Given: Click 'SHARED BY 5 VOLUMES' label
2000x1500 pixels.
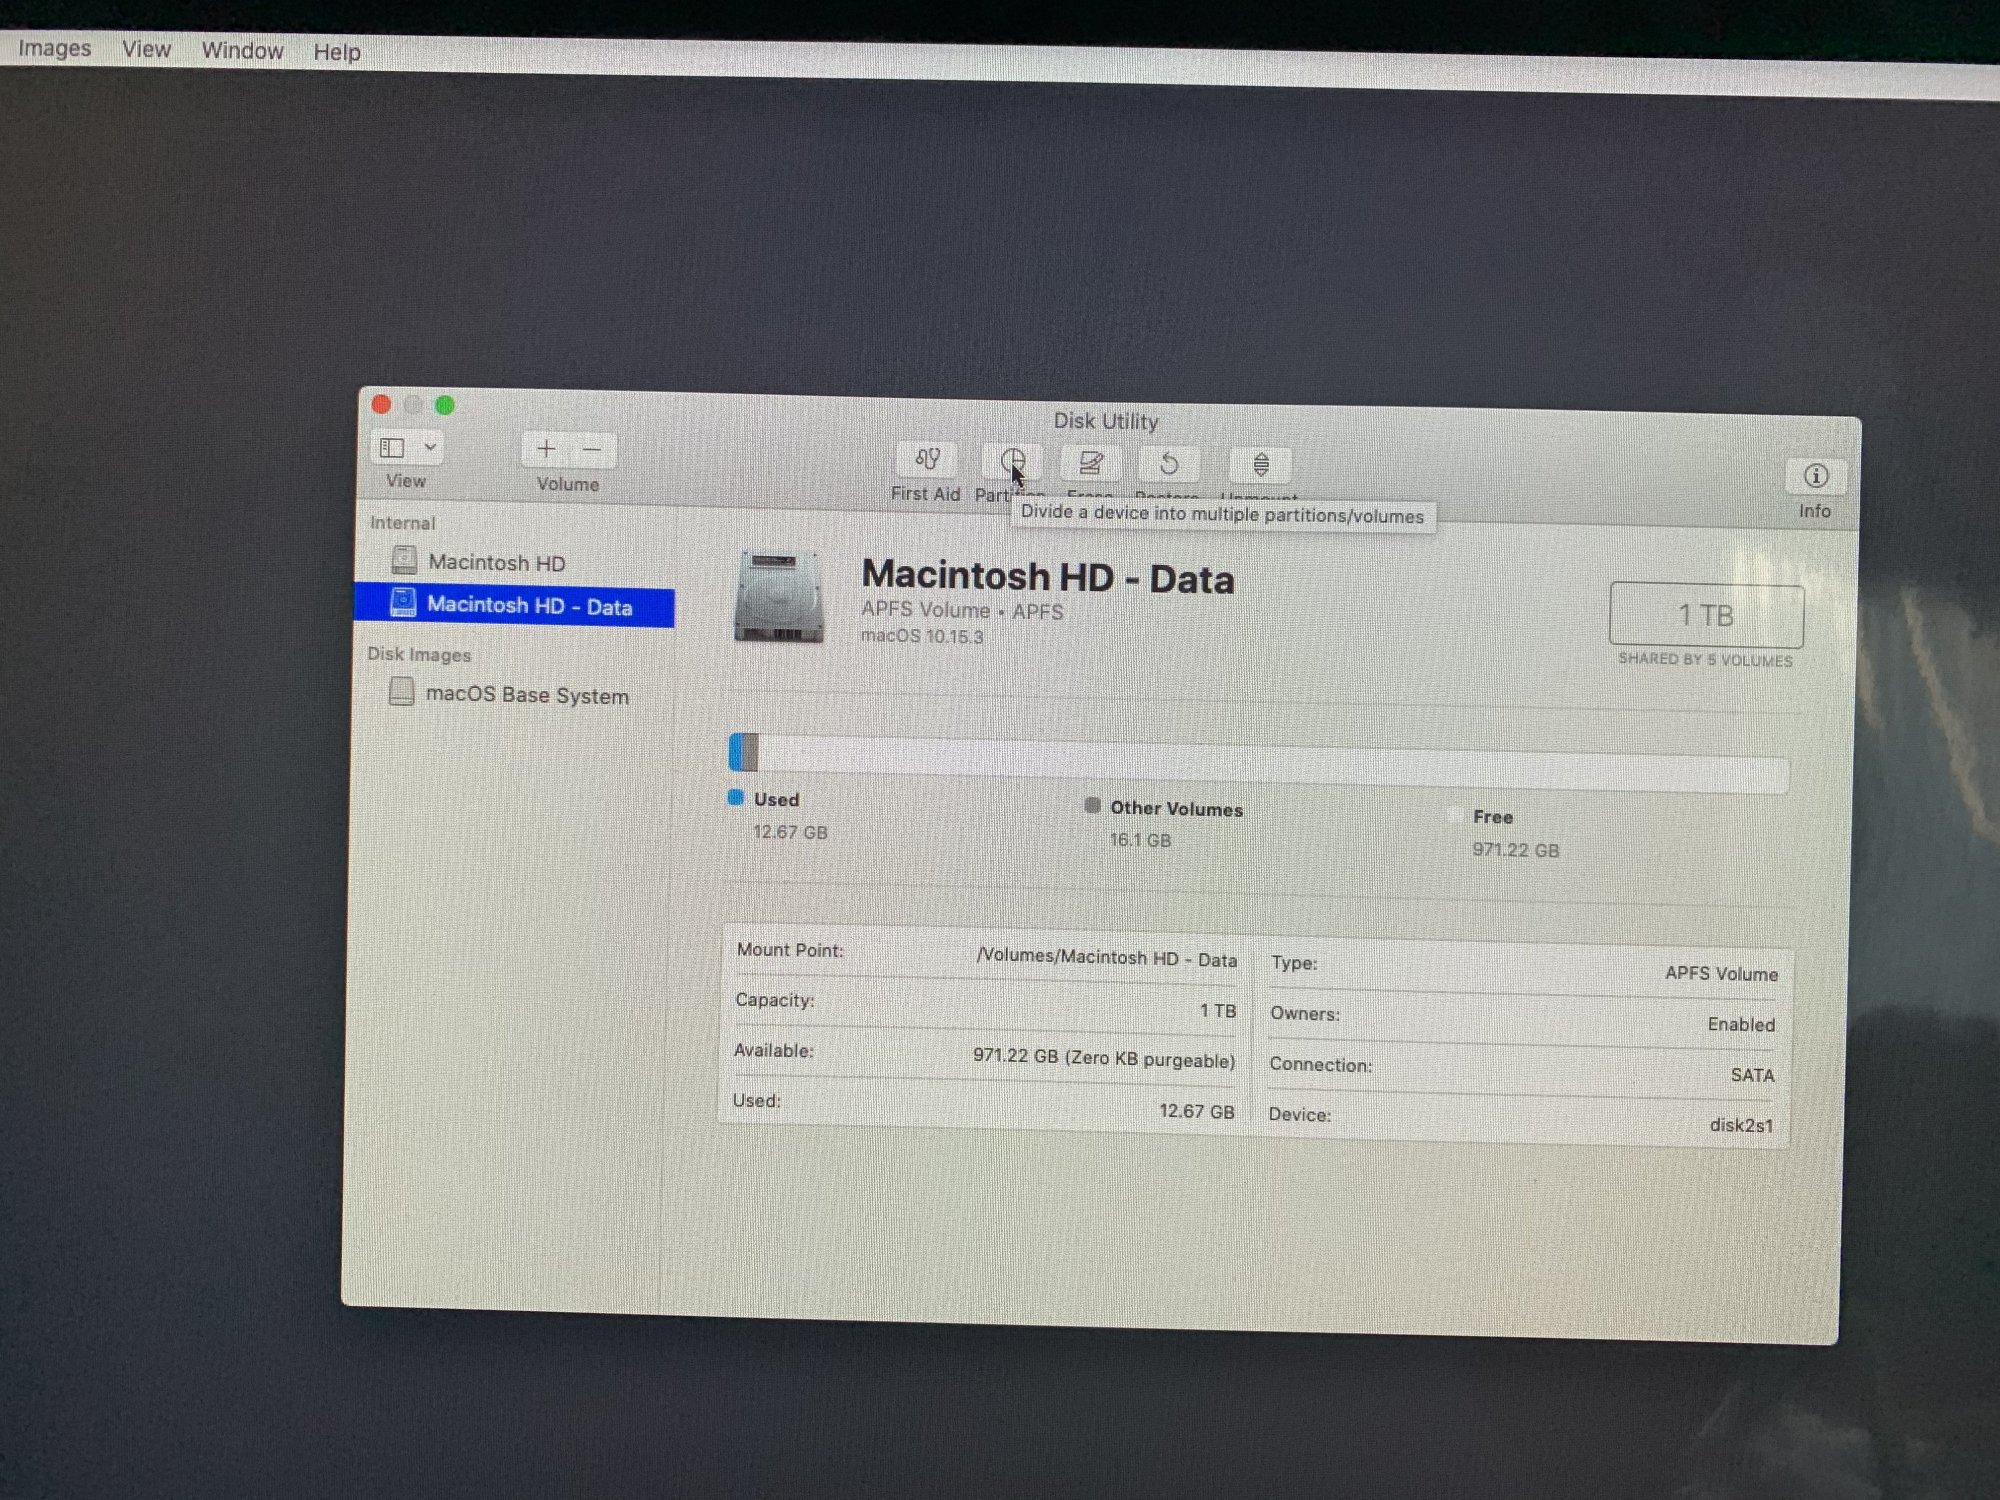Looking at the screenshot, I should [1705, 660].
